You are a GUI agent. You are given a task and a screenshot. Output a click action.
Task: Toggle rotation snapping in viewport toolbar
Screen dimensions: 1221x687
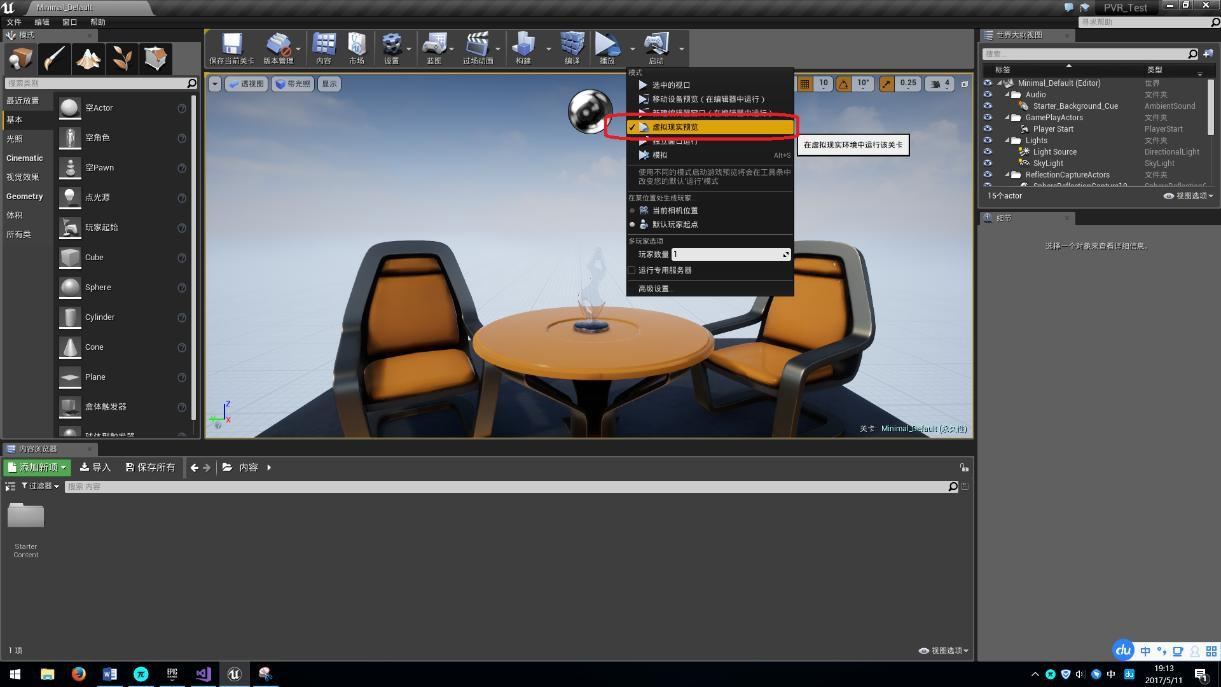pyautogui.click(x=843, y=84)
